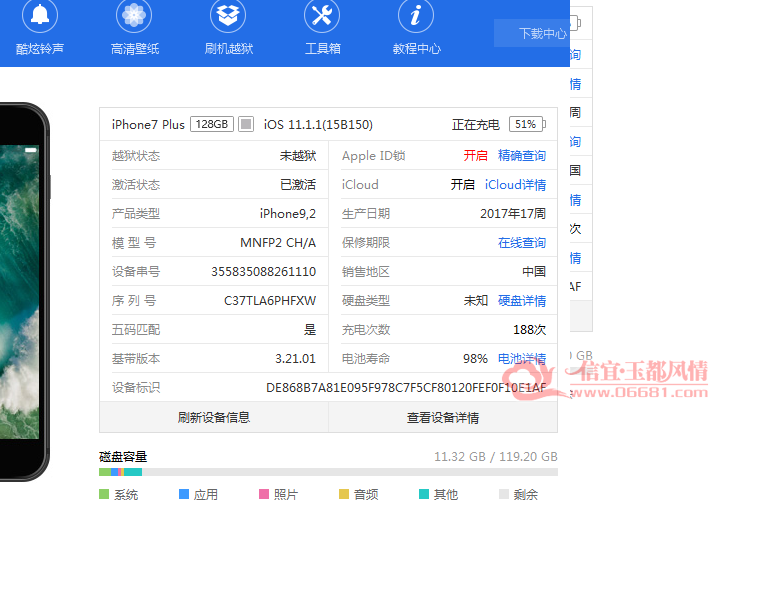
Task: Click the 11.32 GB / 119.20 GB capacity text
Action: pos(496,457)
